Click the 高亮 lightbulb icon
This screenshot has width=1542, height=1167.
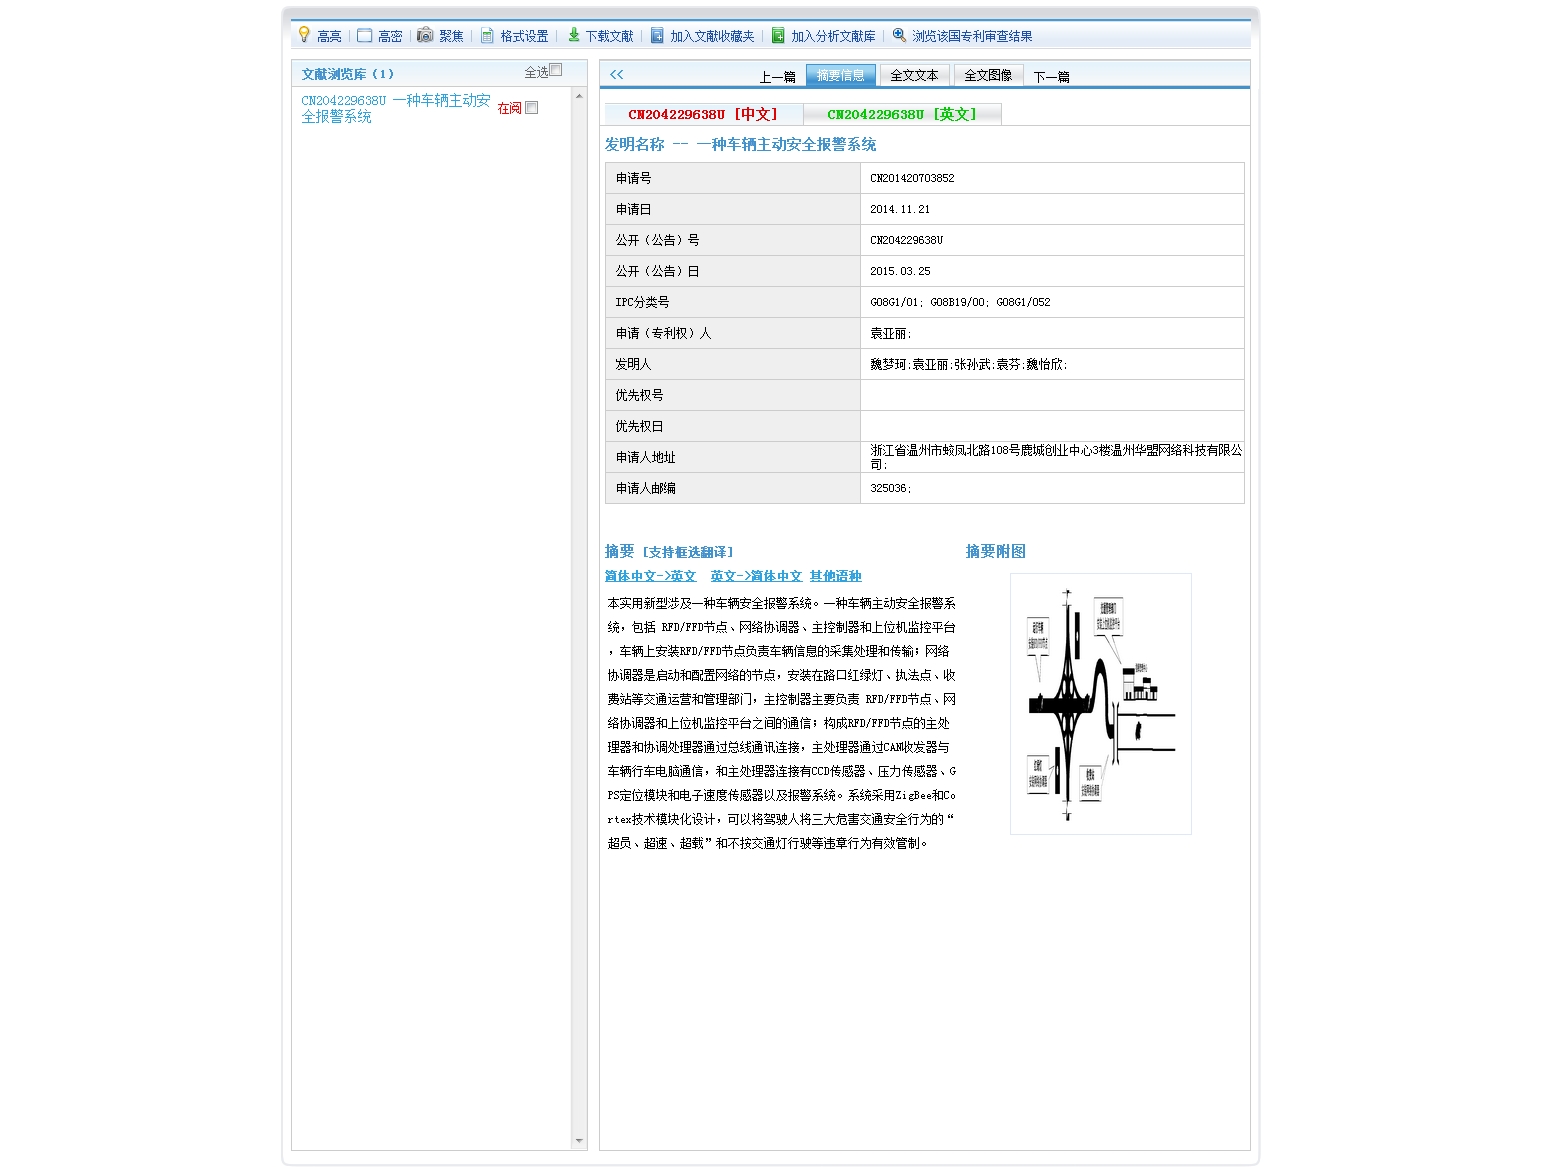(304, 35)
